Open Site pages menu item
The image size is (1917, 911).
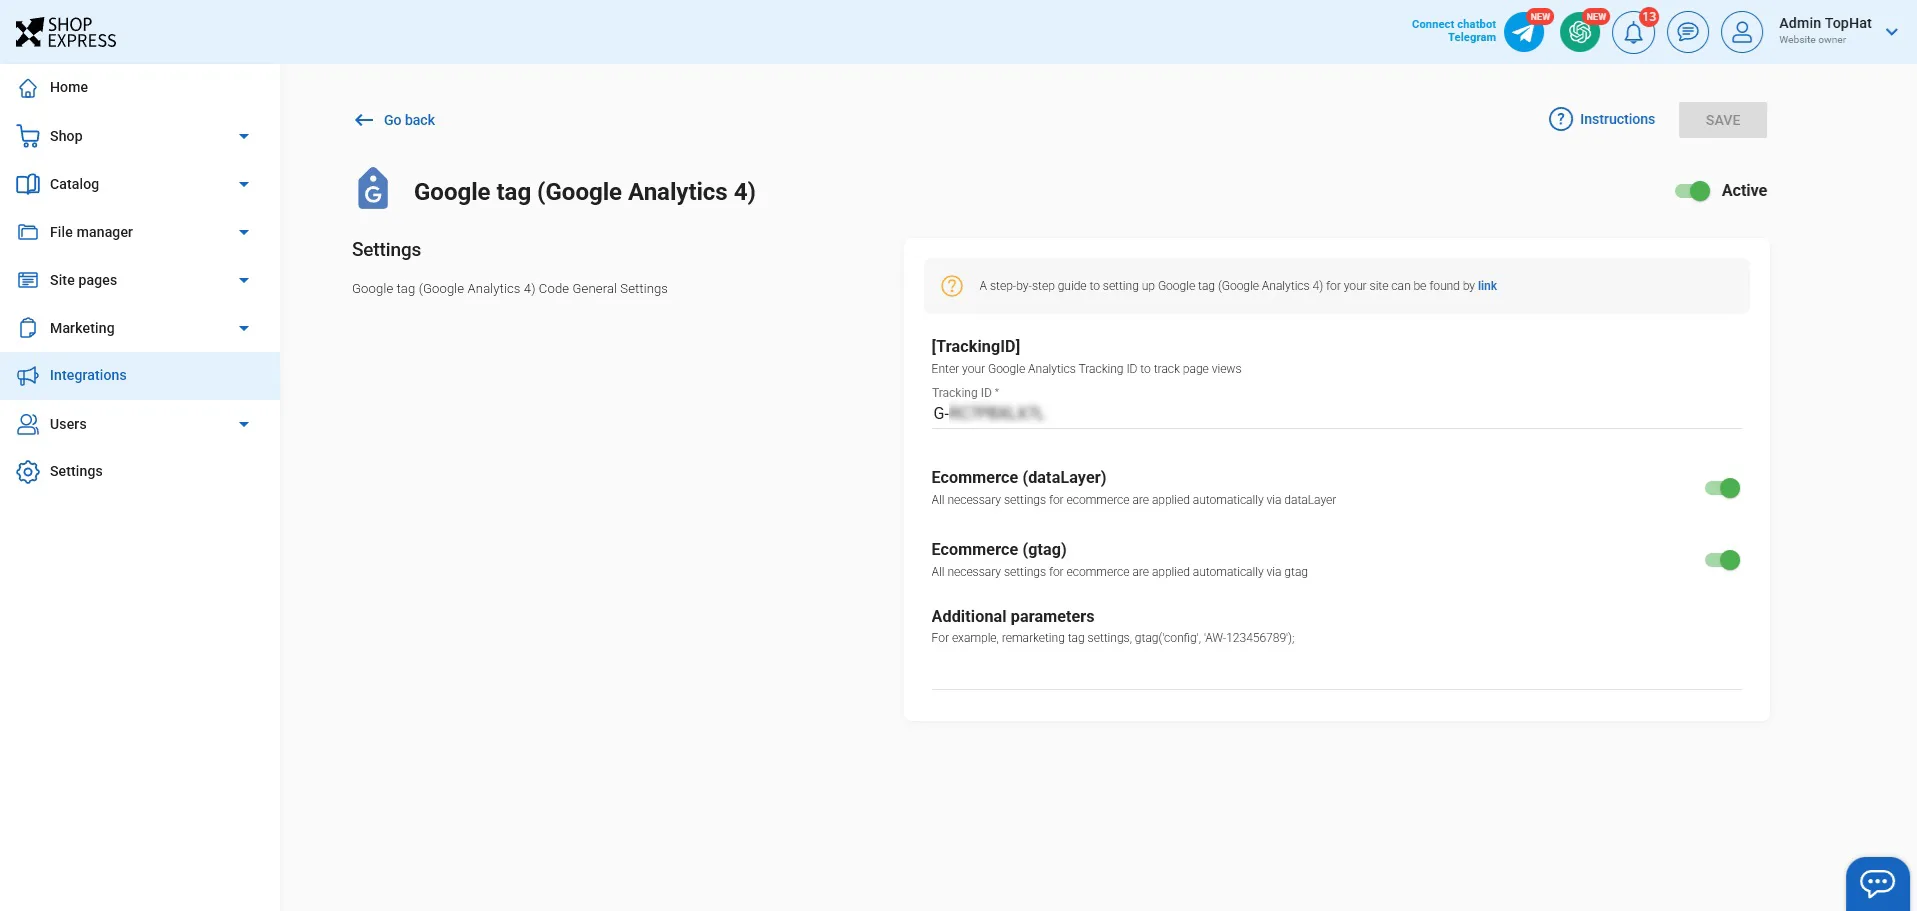(x=140, y=280)
